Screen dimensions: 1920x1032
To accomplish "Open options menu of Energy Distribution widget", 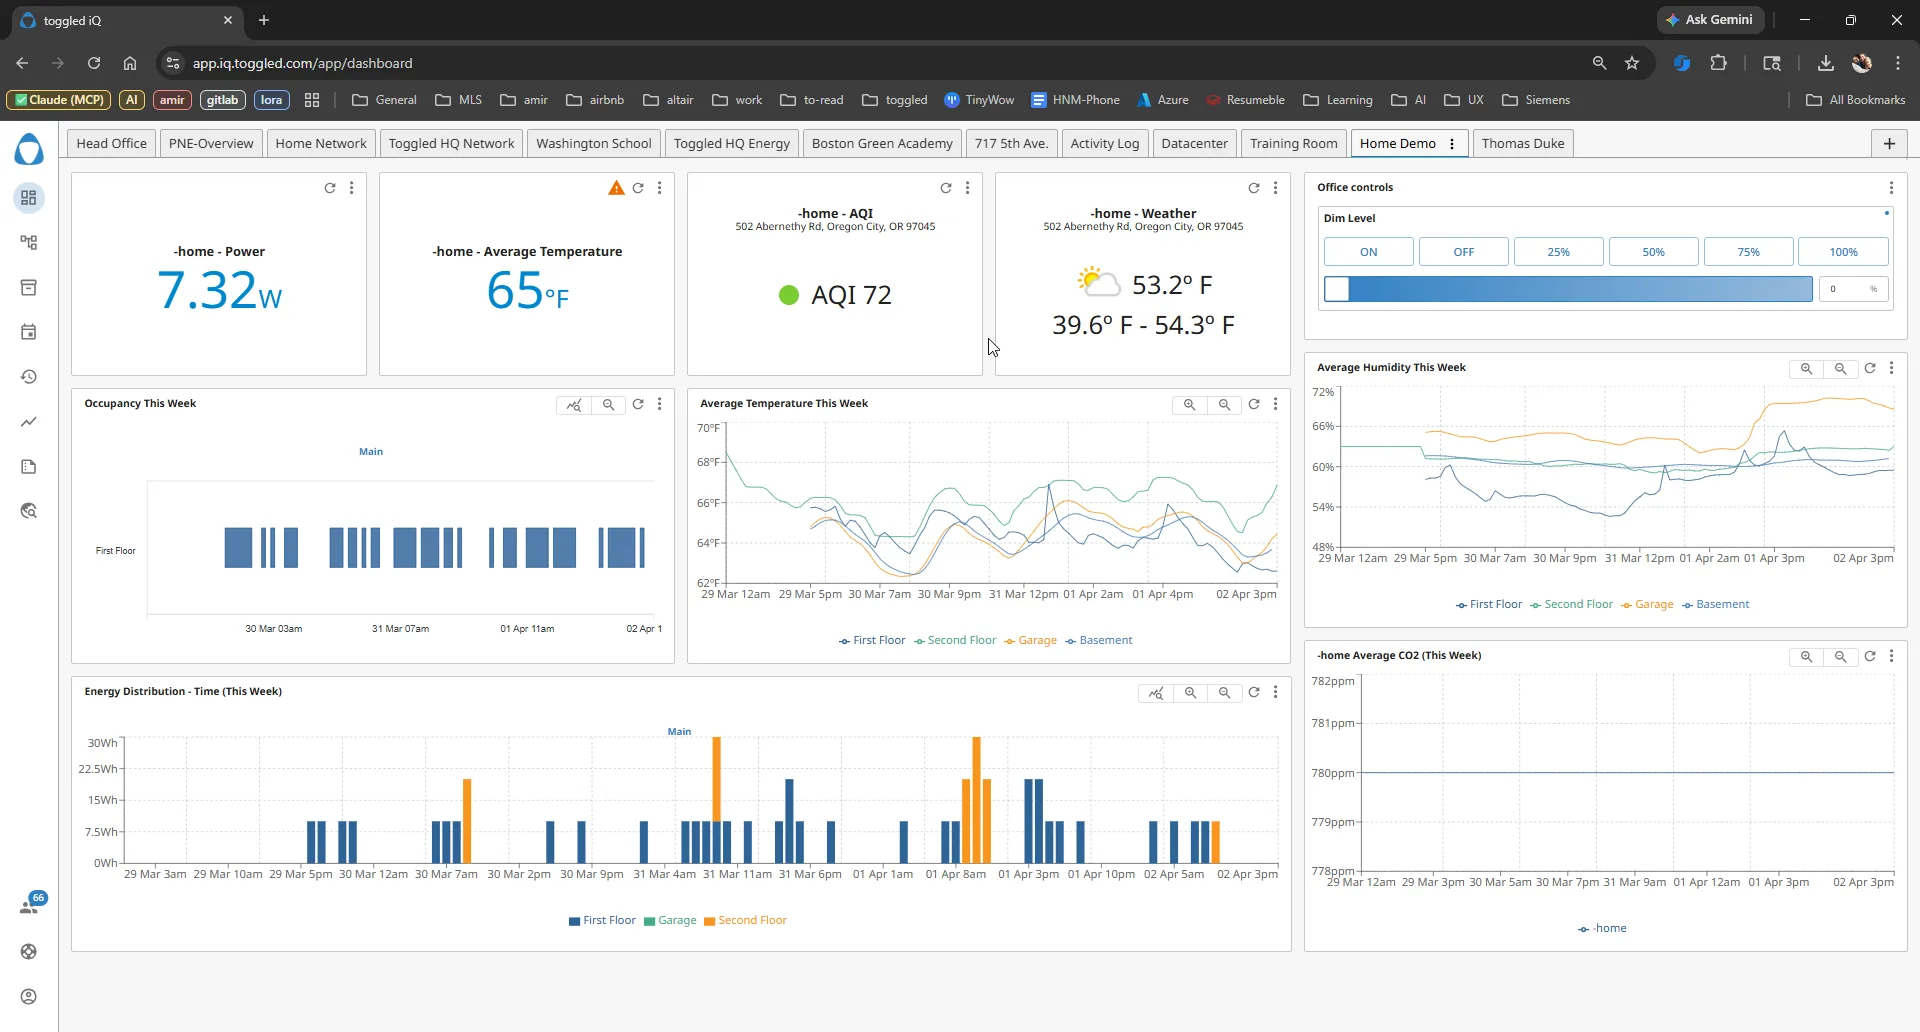I will [1276, 693].
